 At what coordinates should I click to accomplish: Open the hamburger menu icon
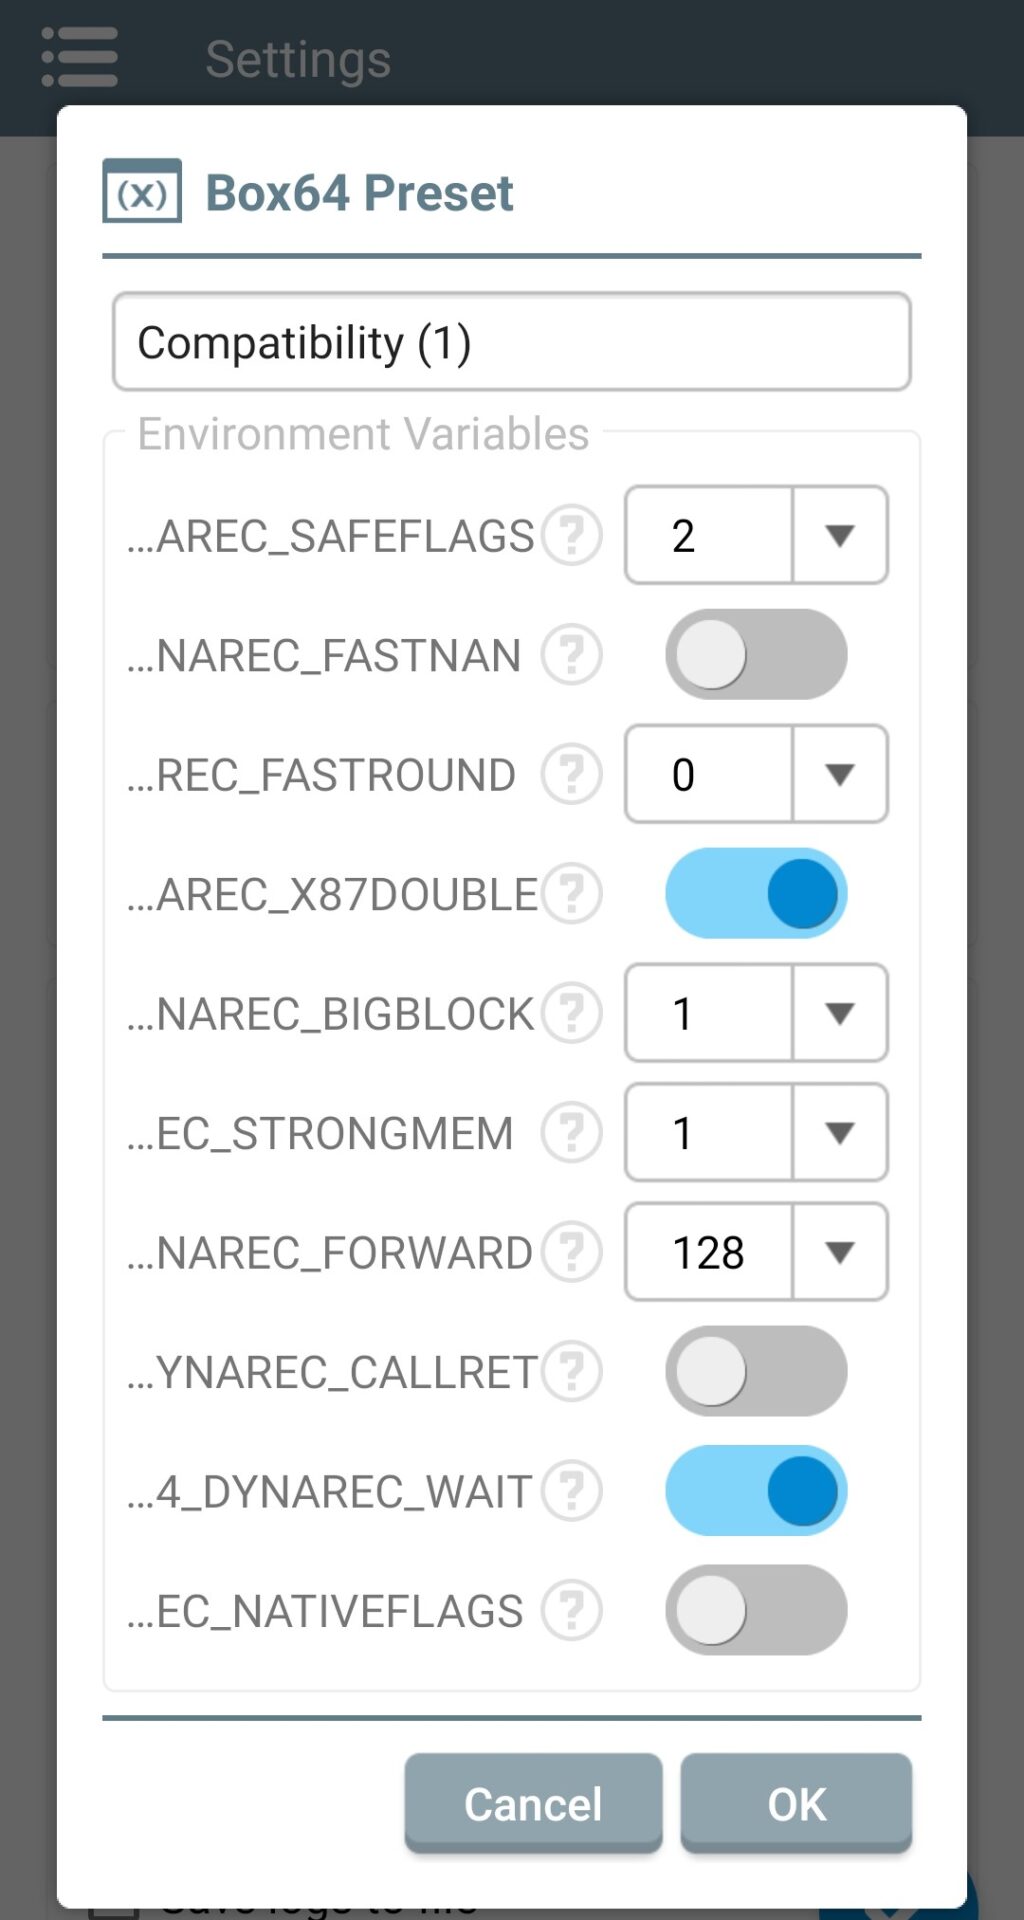pyautogui.click(x=80, y=57)
